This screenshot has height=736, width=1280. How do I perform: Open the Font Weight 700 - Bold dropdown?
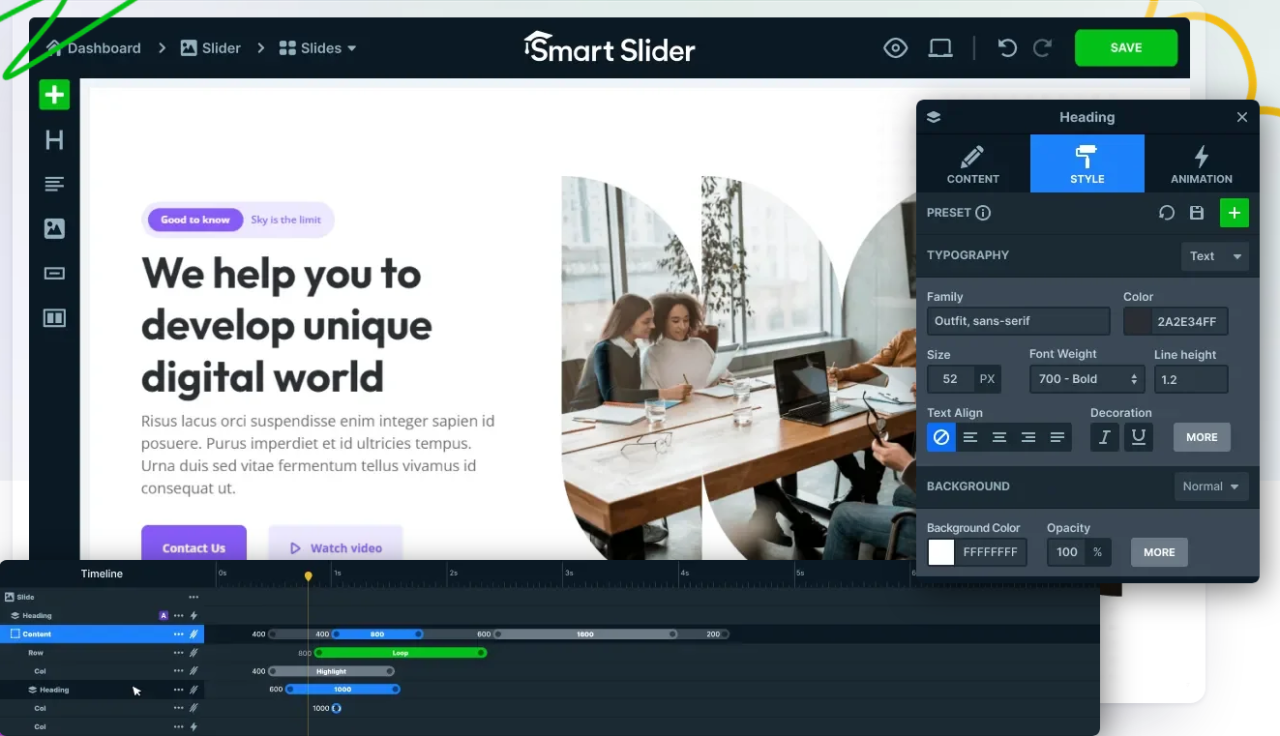tap(1086, 379)
